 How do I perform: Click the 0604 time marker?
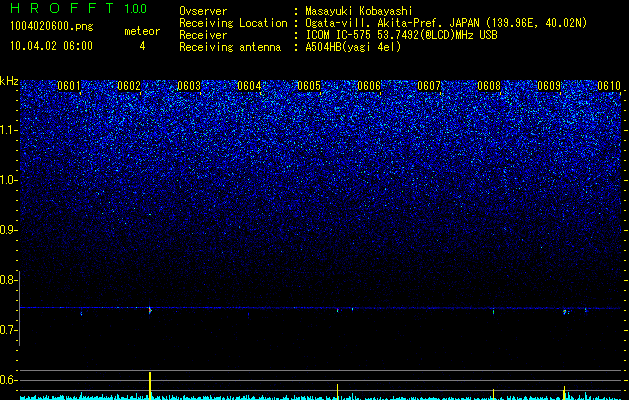click(x=249, y=86)
